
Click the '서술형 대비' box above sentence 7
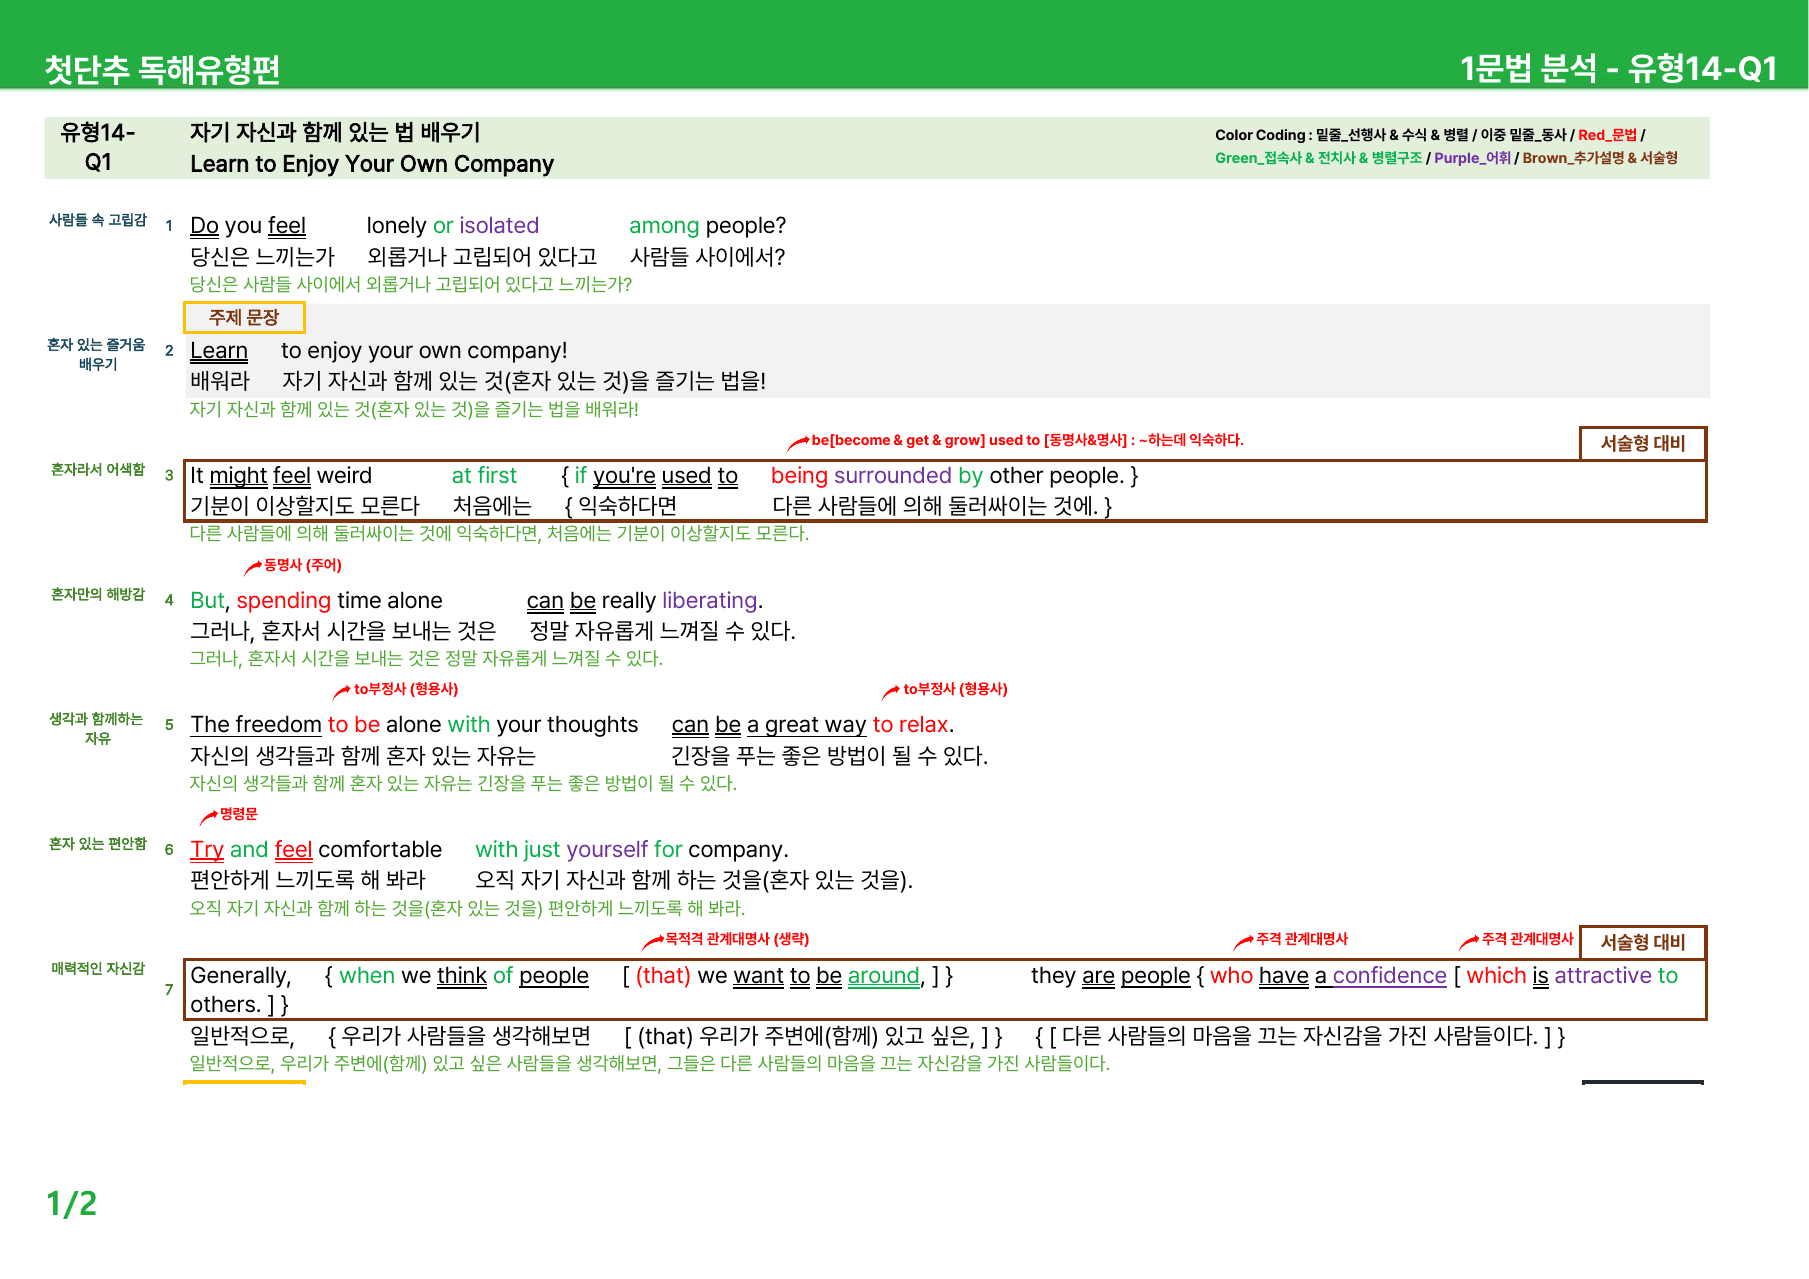(x=1643, y=942)
